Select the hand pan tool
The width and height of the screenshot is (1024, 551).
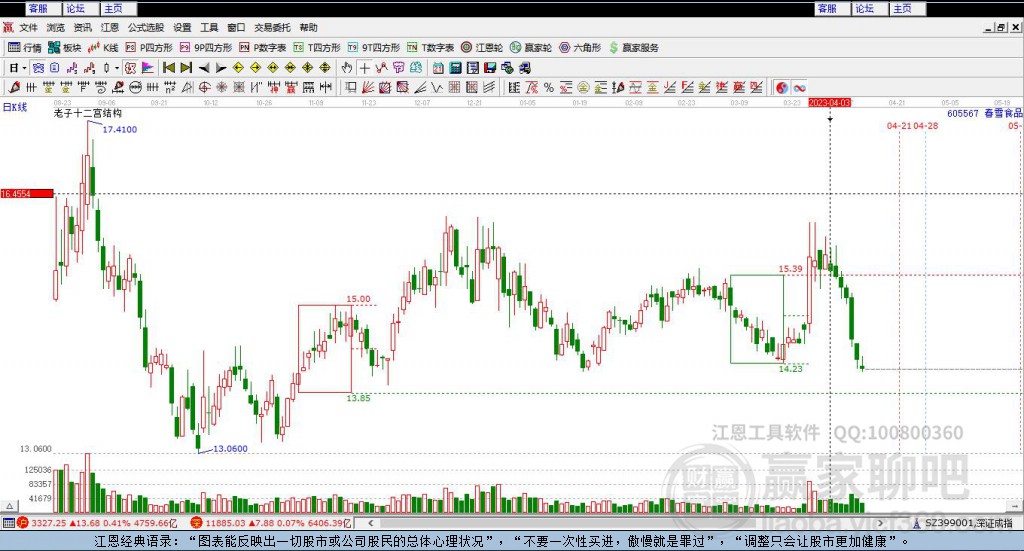click(x=347, y=68)
